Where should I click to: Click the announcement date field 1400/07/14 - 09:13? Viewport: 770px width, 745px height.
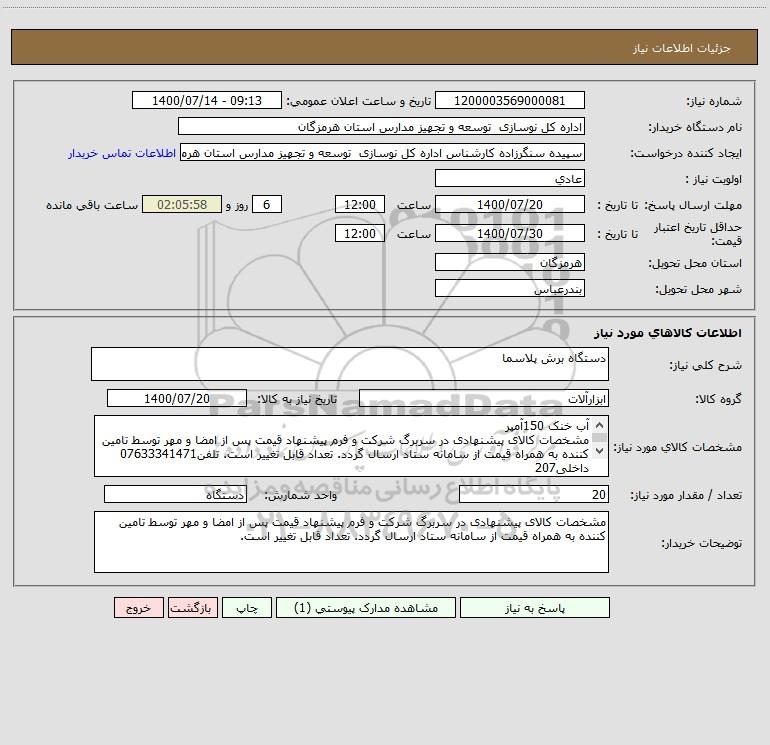click(207, 101)
